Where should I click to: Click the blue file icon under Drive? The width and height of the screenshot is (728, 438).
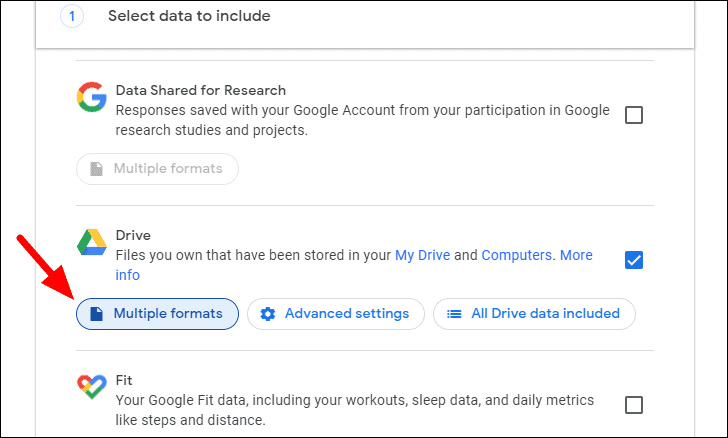point(96,314)
